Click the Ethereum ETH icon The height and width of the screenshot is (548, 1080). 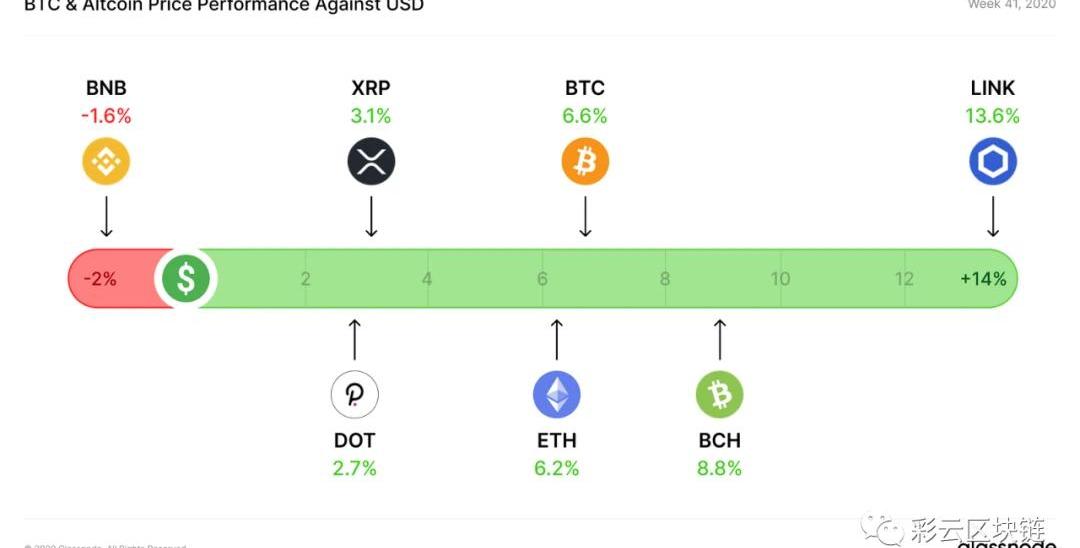[557, 394]
